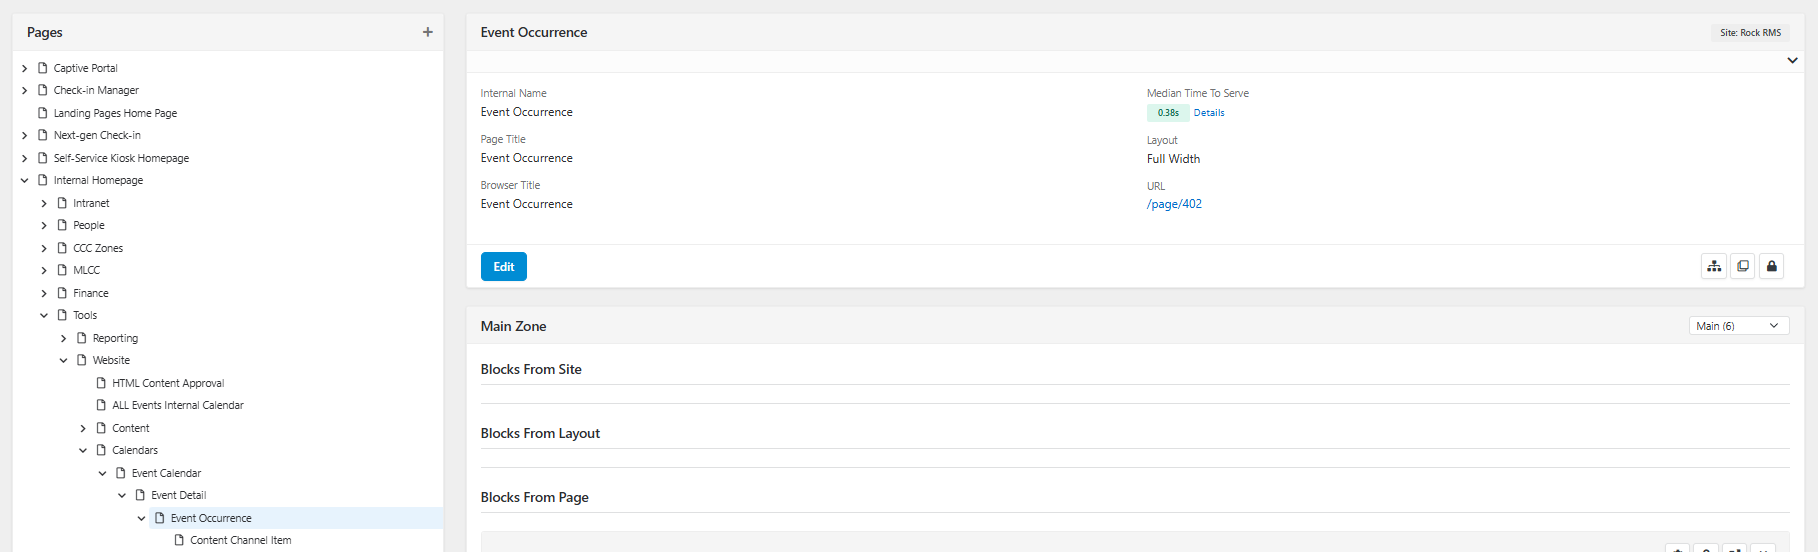Expand the Finance tree node
This screenshot has height=552, width=1818.
click(44, 293)
